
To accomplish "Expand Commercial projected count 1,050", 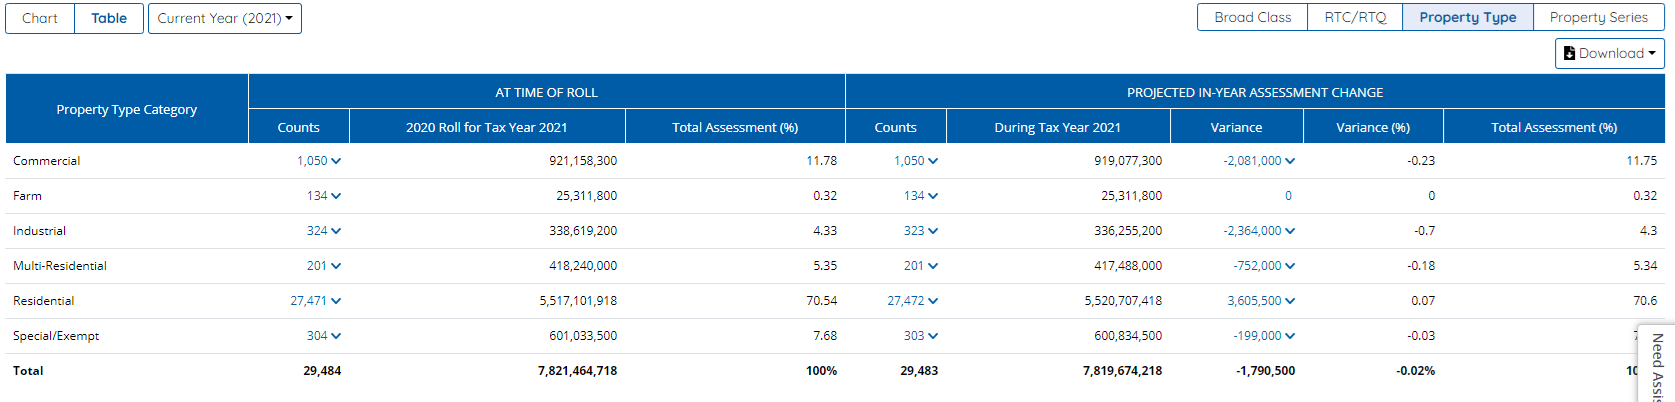I will point(916,161).
